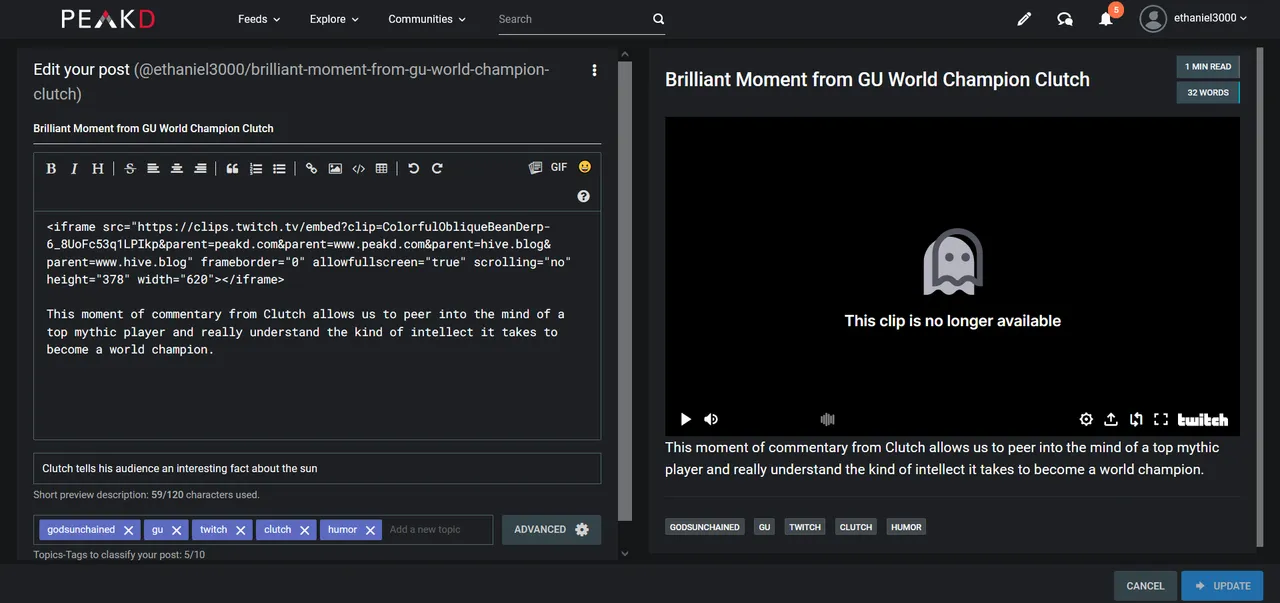
Task: Insert a numbered list
Action: (256, 169)
